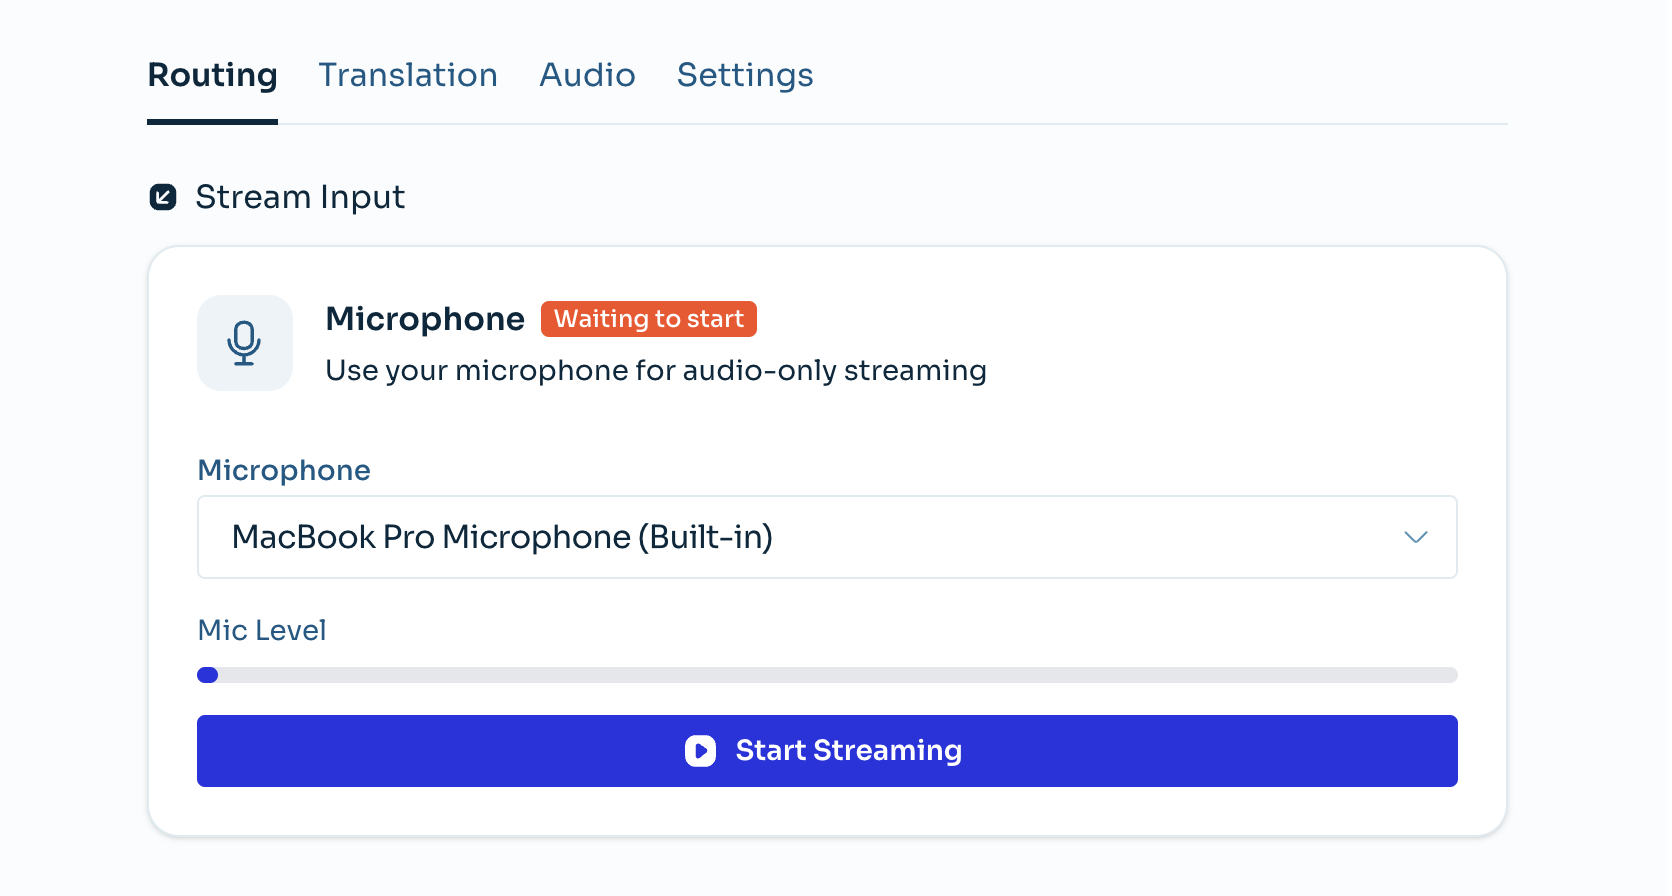Click the chevron arrow in microphone selector
Image resolution: width=1672 pixels, height=896 pixels.
click(1415, 537)
